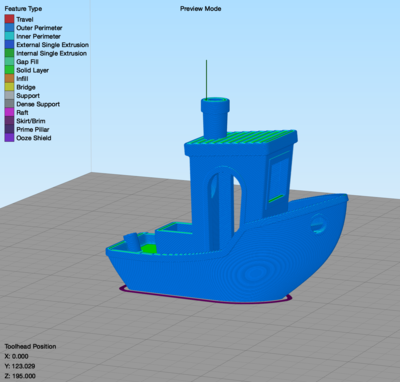Click the magenta Raft color swatch
The width and height of the screenshot is (400, 382).
[9, 113]
